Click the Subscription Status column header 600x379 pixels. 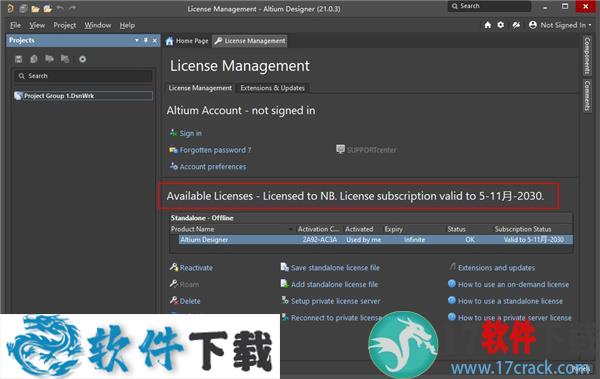(523, 229)
